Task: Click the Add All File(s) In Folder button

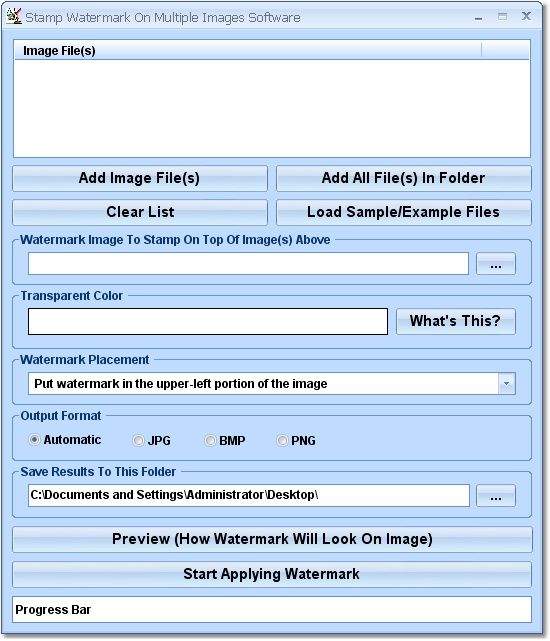Action: (x=404, y=178)
